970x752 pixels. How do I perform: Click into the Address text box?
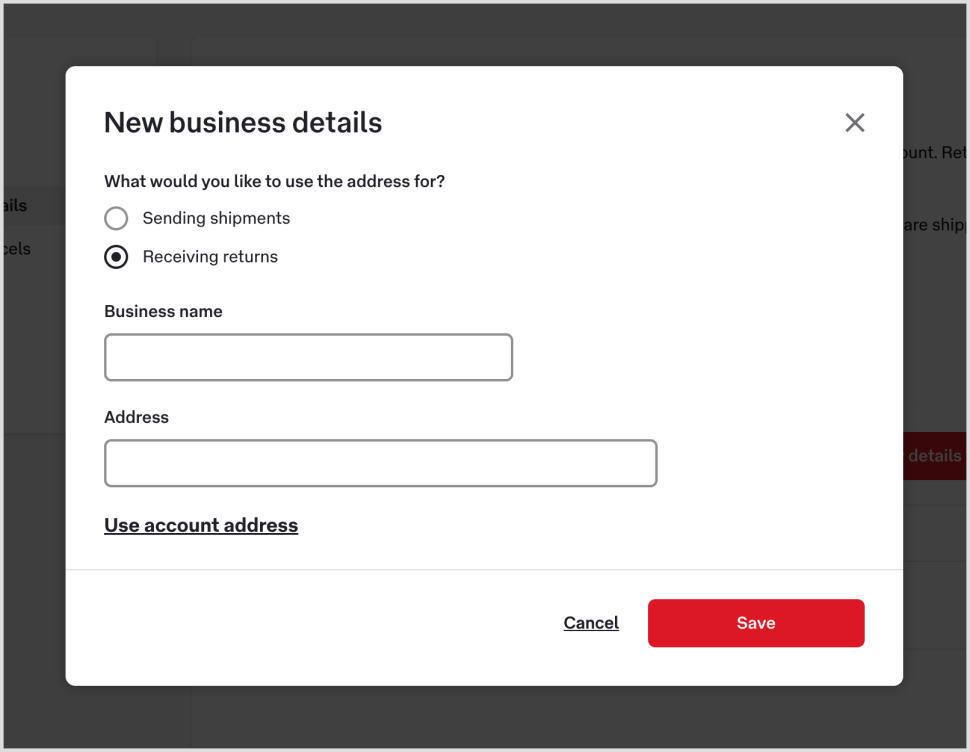[380, 463]
